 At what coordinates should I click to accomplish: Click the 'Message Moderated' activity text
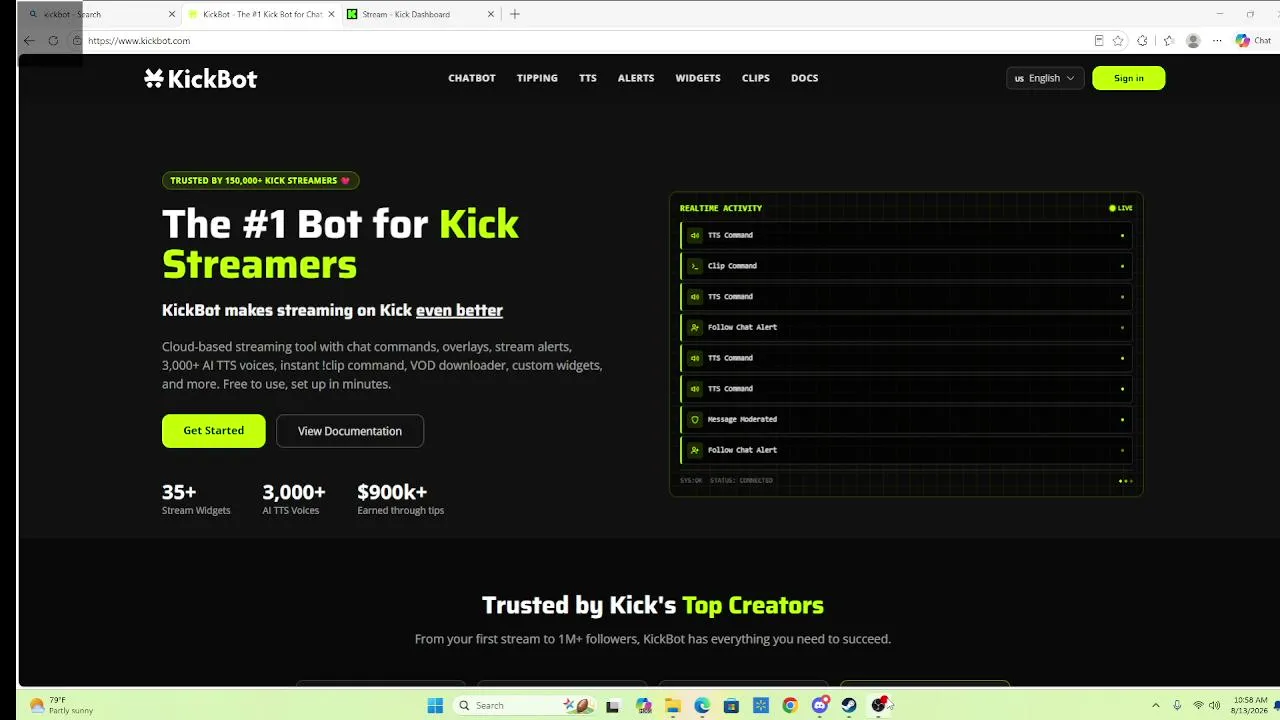(x=742, y=419)
